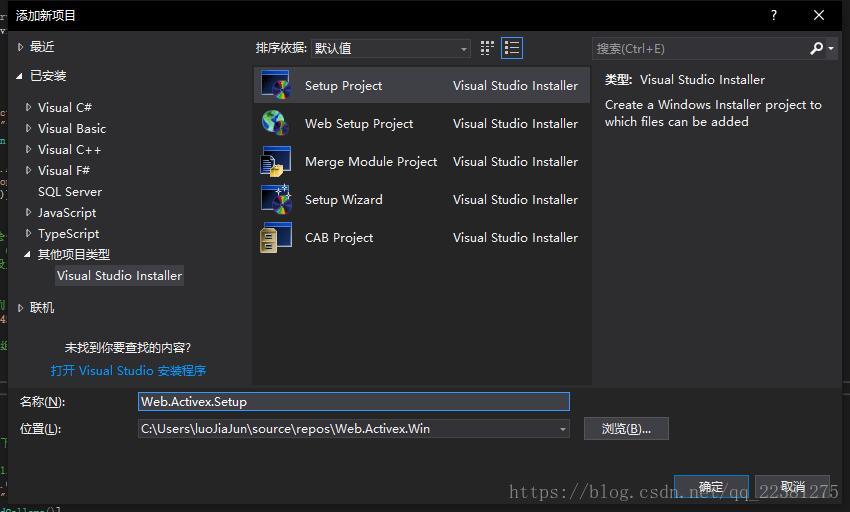Open the 排序依据 sort dropdown
This screenshot has height=512, width=850.
[x=391, y=48]
